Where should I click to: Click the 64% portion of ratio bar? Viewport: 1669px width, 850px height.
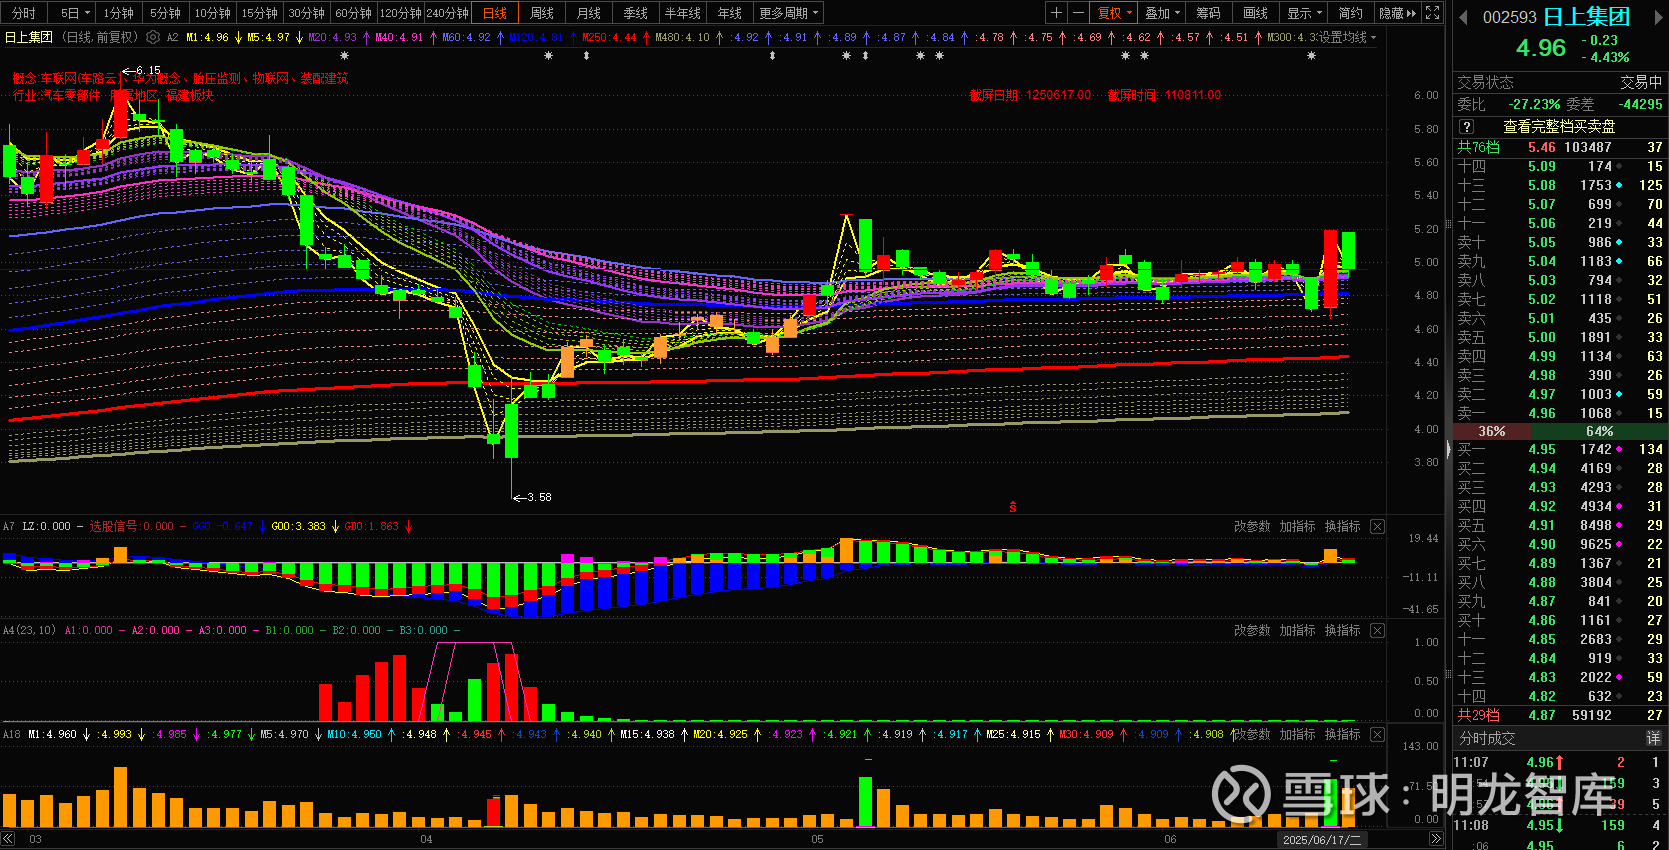point(1599,431)
